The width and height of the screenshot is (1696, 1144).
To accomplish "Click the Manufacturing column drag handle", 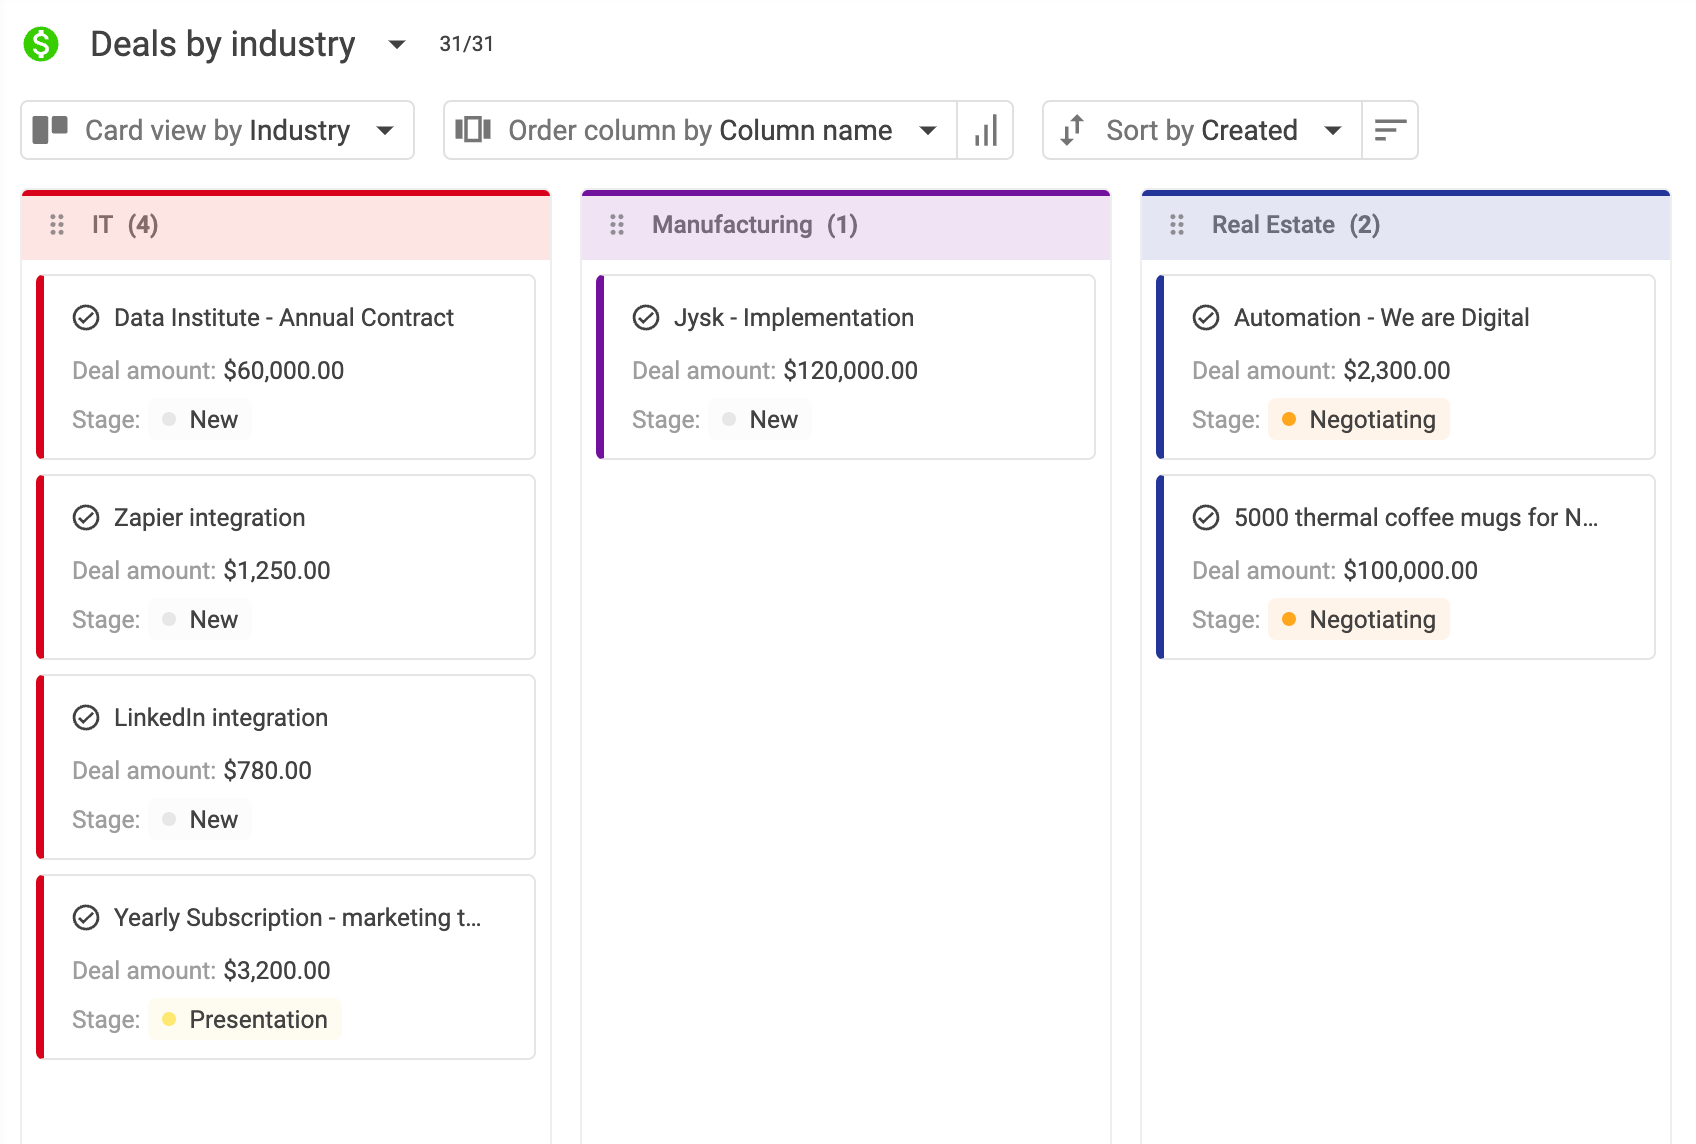I will point(617,225).
